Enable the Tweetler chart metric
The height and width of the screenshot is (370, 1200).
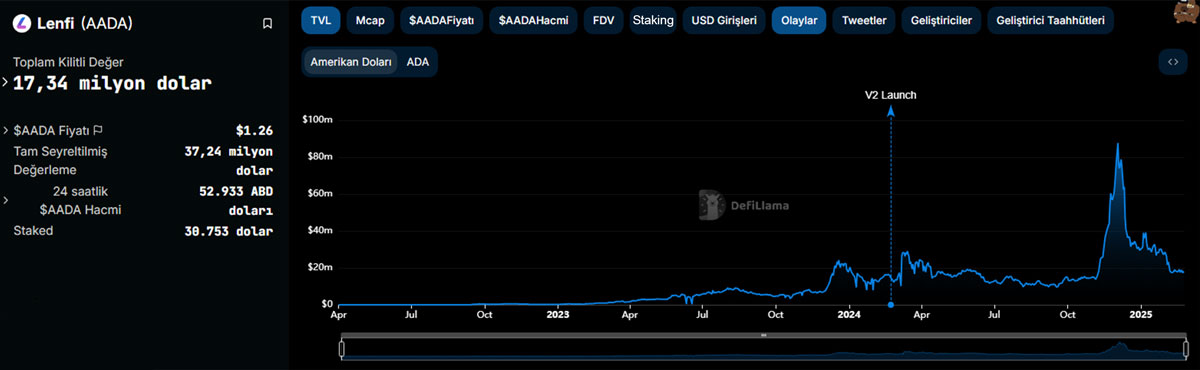click(864, 20)
